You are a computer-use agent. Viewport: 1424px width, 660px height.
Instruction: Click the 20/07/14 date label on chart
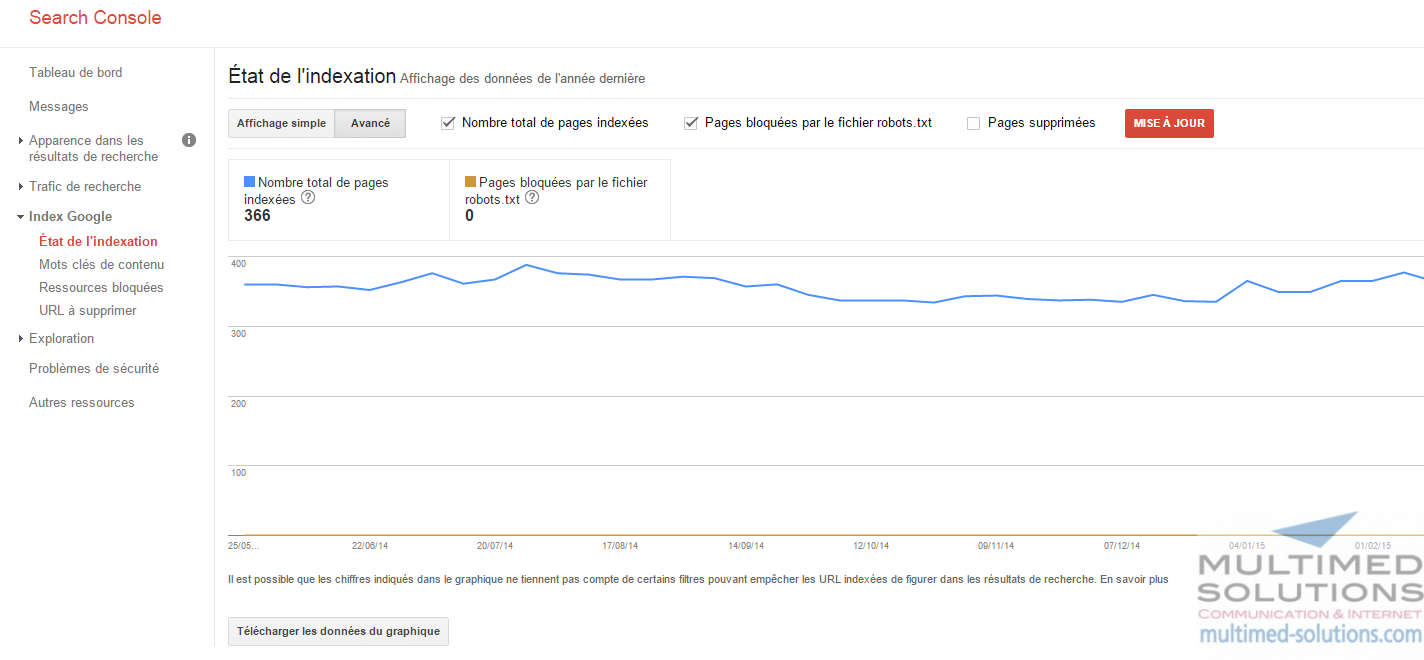click(x=495, y=546)
